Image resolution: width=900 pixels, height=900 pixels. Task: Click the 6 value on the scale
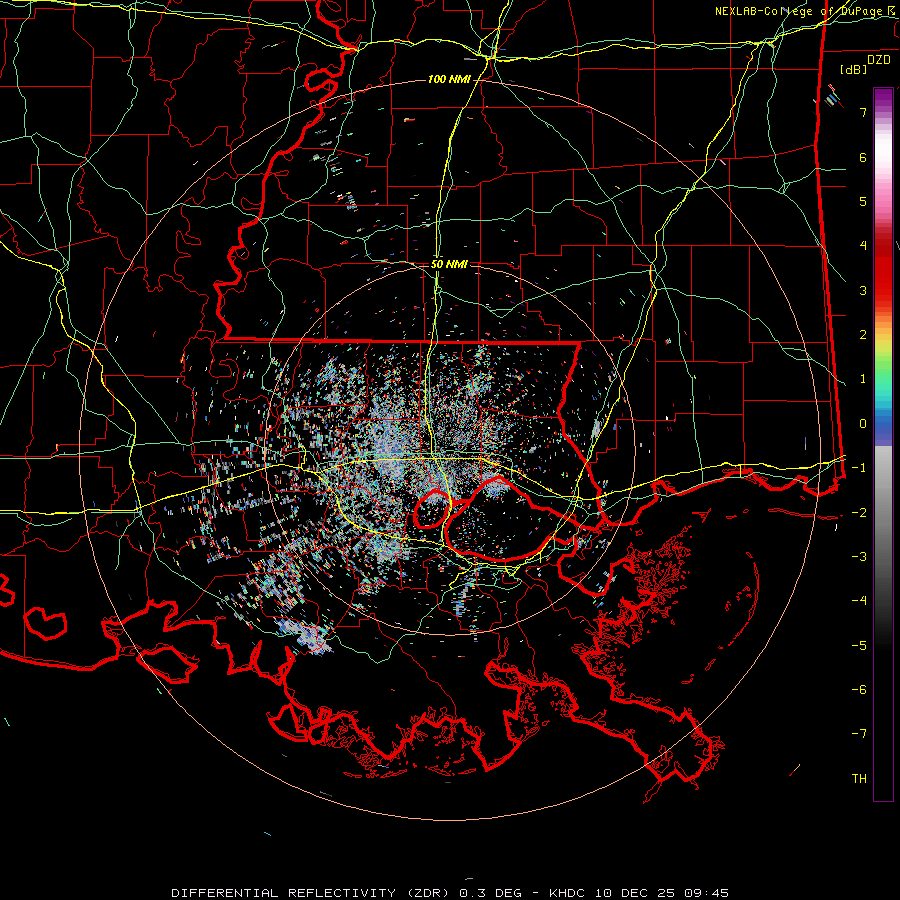(863, 157)
